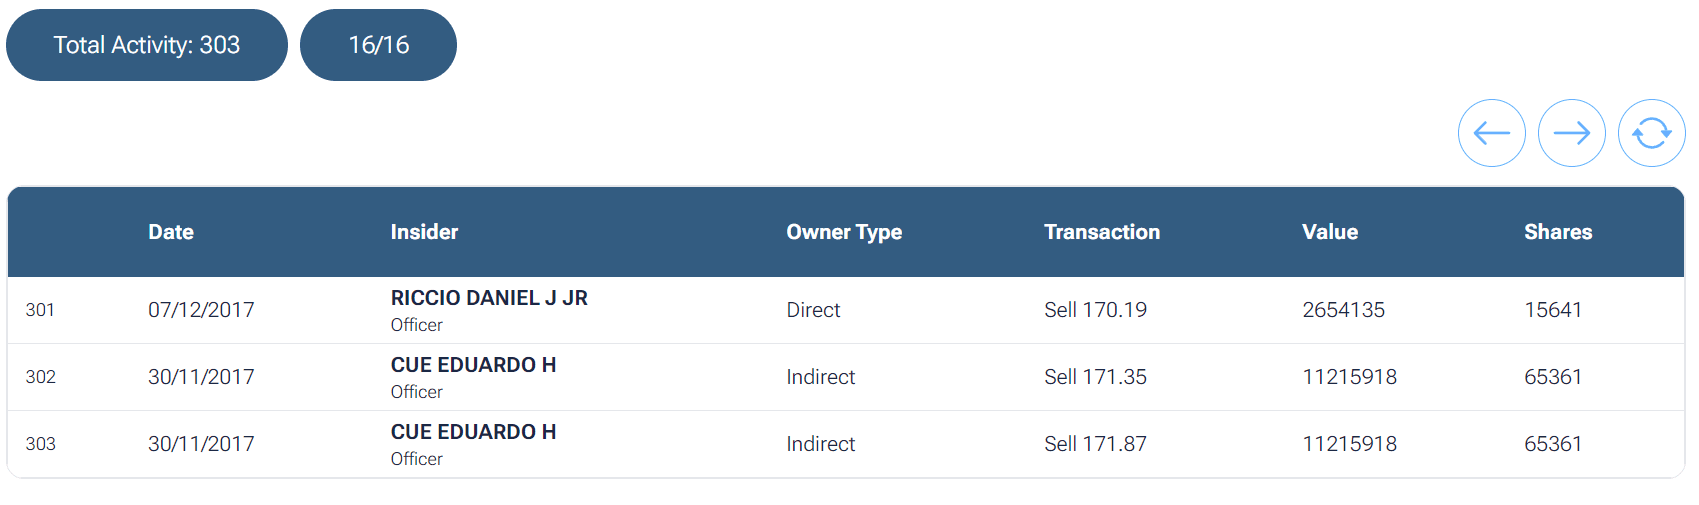Screen dimensions: 1699x505
Task: Click the Owner Type column header
Action: pyautogui.click(x=844, y=232)
